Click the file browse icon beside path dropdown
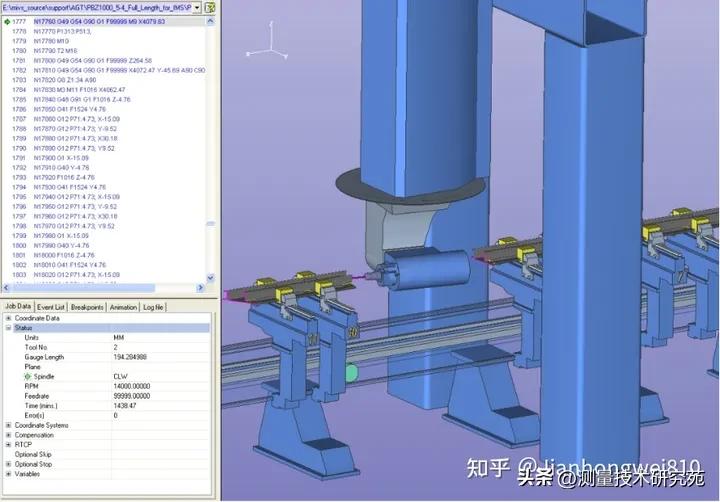The image size is (720, 502). point(211,7)
